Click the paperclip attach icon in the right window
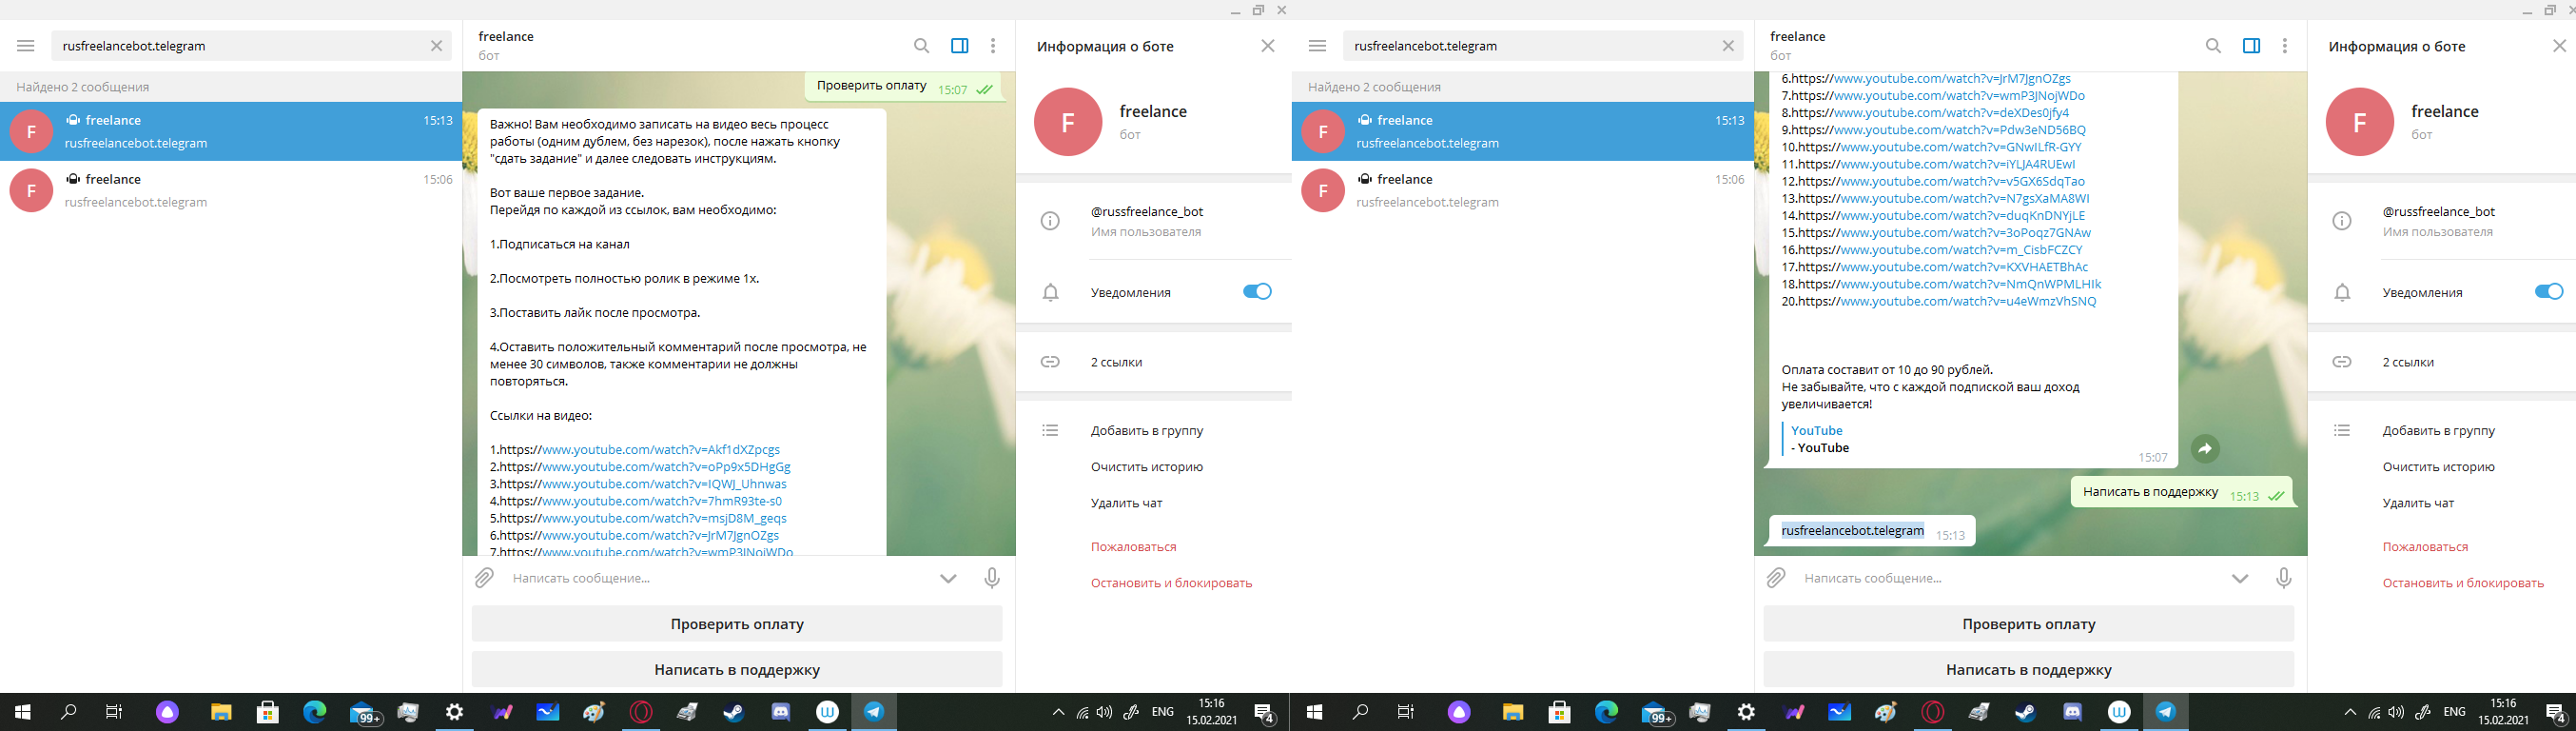 coord(1776,578)
